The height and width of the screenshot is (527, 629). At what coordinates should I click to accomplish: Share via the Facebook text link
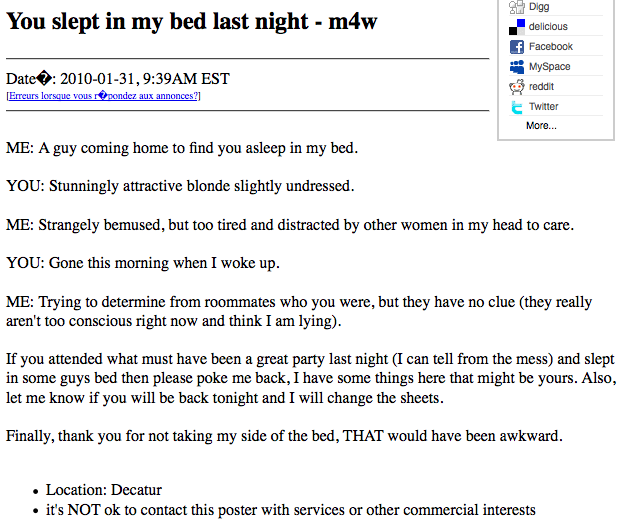pyautogui.click(x=550, y=47)
